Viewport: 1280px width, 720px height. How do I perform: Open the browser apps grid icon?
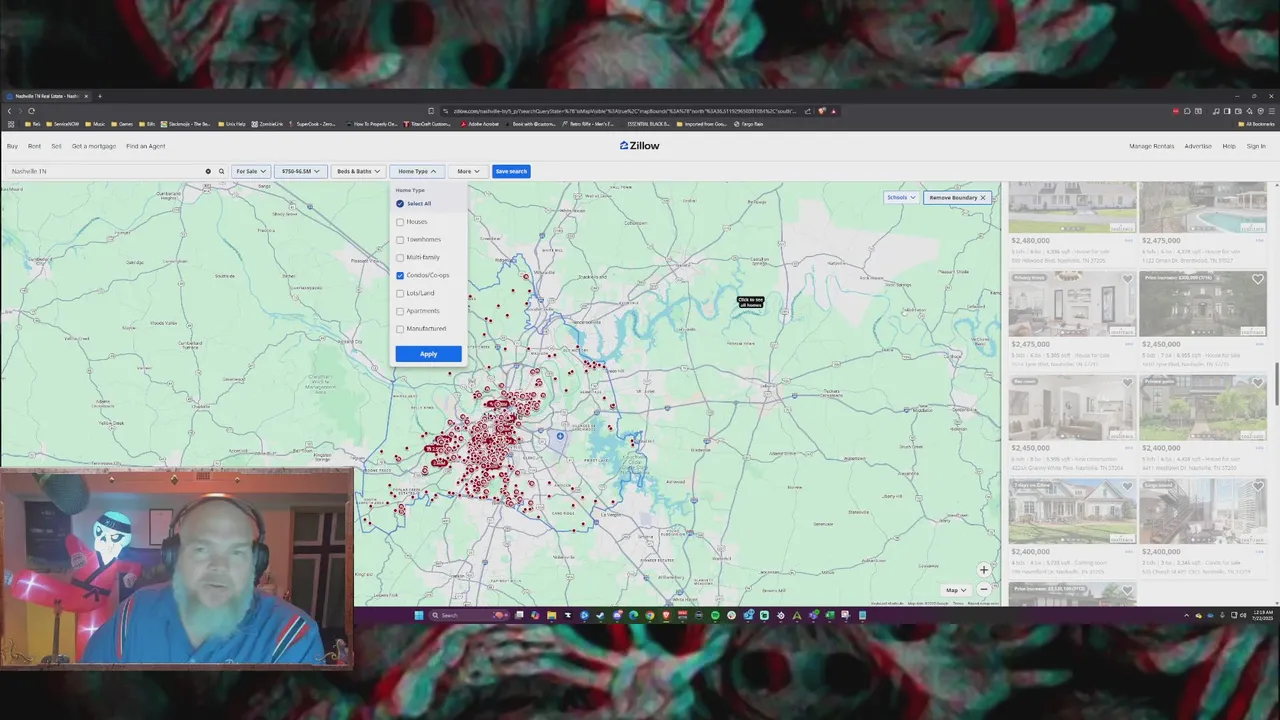coord(10,124)
